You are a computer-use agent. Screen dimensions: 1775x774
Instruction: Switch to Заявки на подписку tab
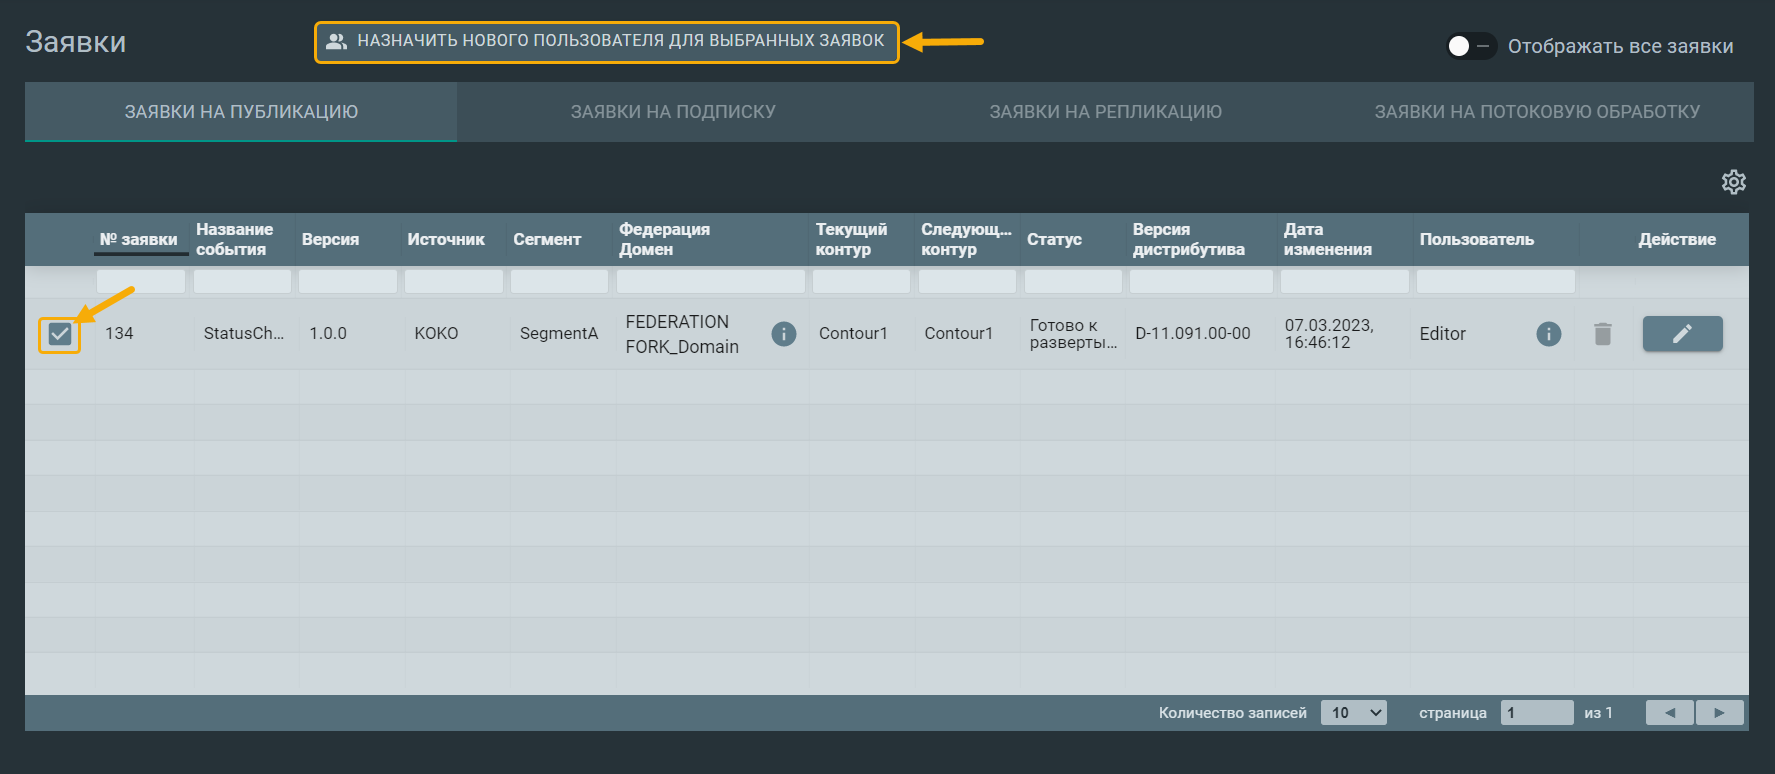[x=673, y=112]
